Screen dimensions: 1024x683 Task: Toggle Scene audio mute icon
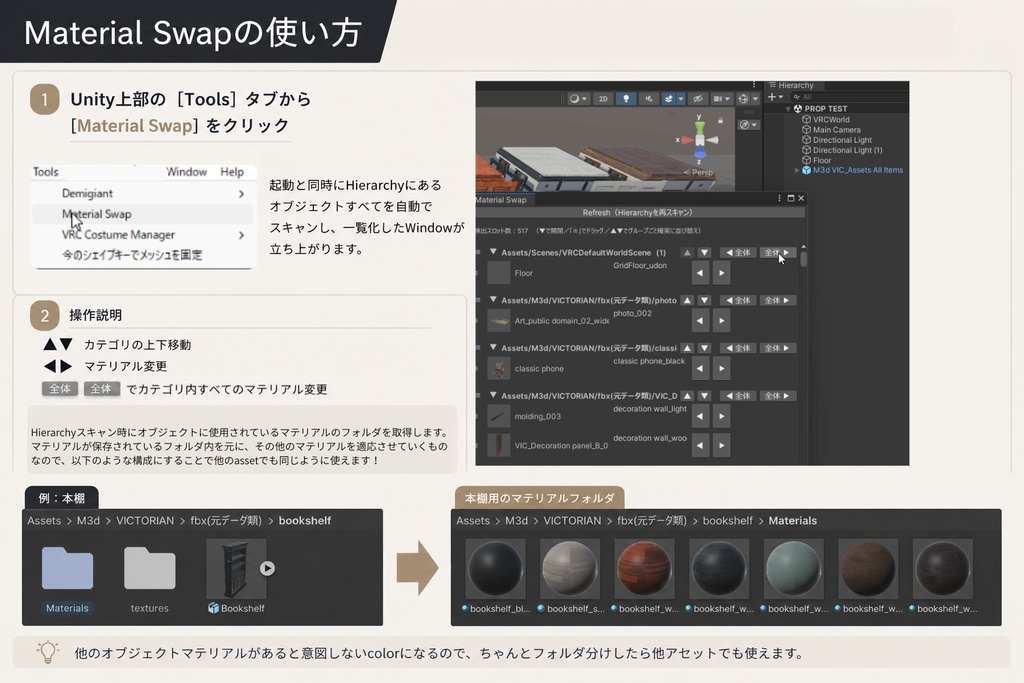[x=648, y=99]
